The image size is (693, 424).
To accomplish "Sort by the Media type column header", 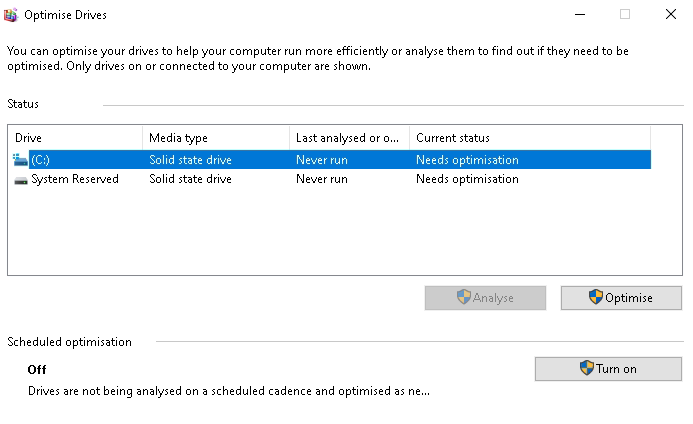I will tap(215, 138).
